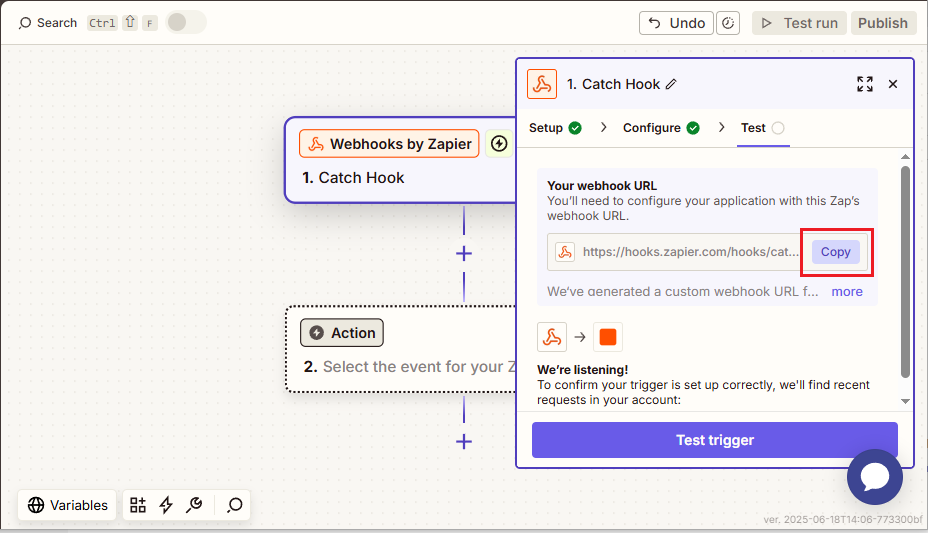The width and height of the screenshot is (928, 533).
Task: Click the wrench tools icon in bottom toolbar
Action: [x=194, y=505]
